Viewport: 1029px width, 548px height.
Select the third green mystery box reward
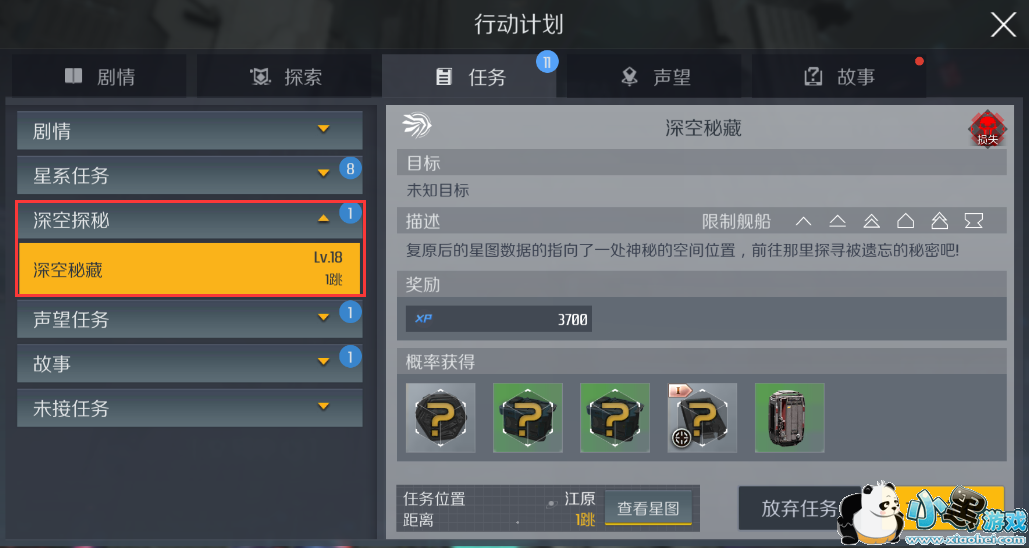pyautogui.click(x=615, y=418)
